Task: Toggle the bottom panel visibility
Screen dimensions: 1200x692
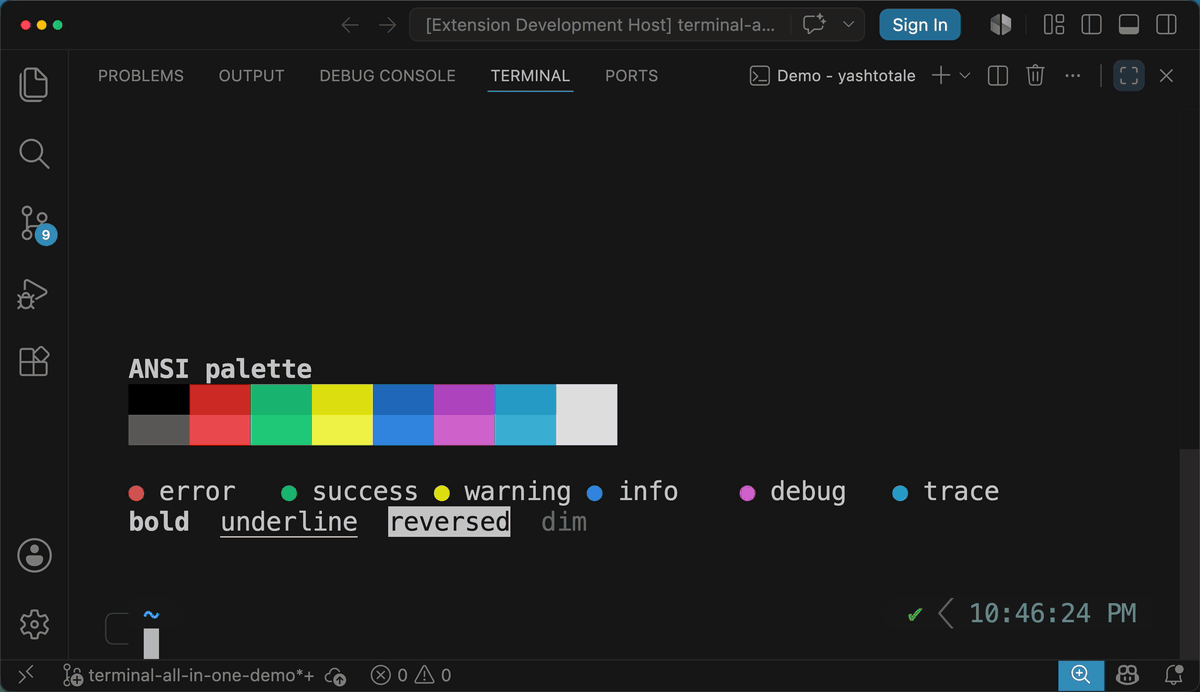Action: click(1129, 25)
